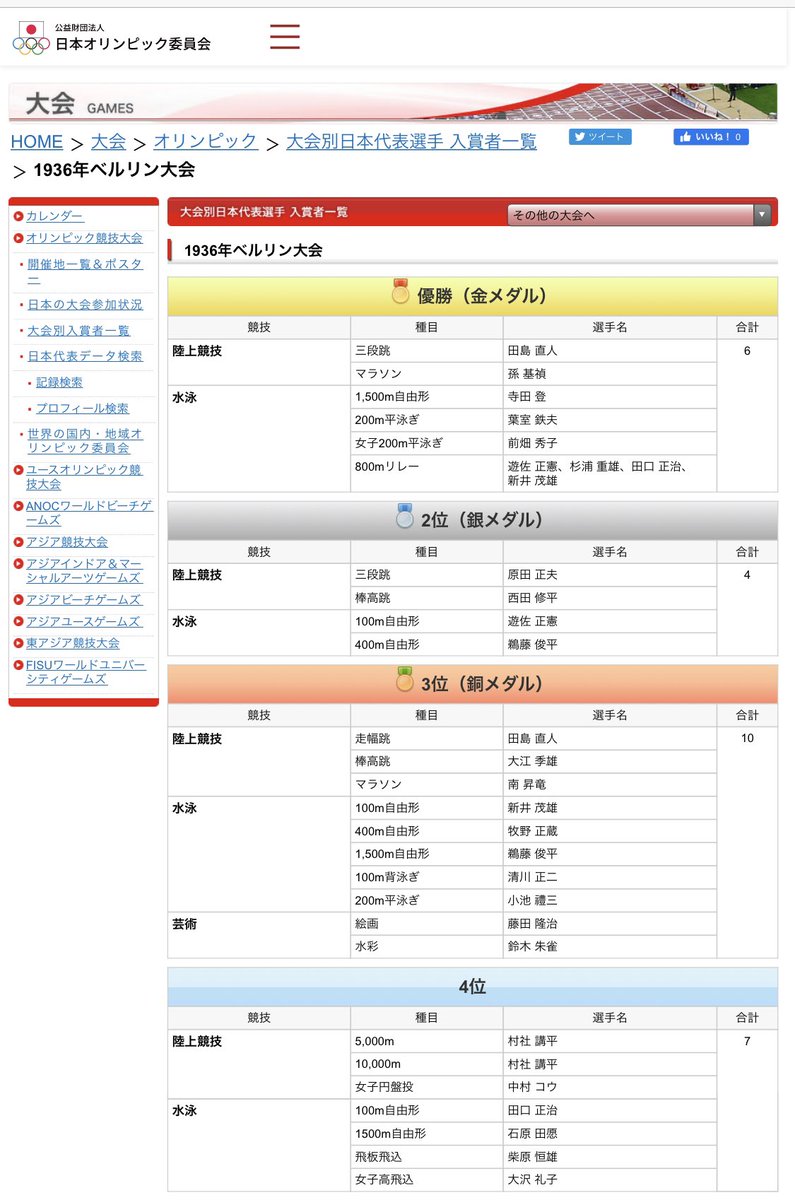Click the 3位（銅メダル） header
This screenshot has width=795, height=1200.
[x=473, y=684]
